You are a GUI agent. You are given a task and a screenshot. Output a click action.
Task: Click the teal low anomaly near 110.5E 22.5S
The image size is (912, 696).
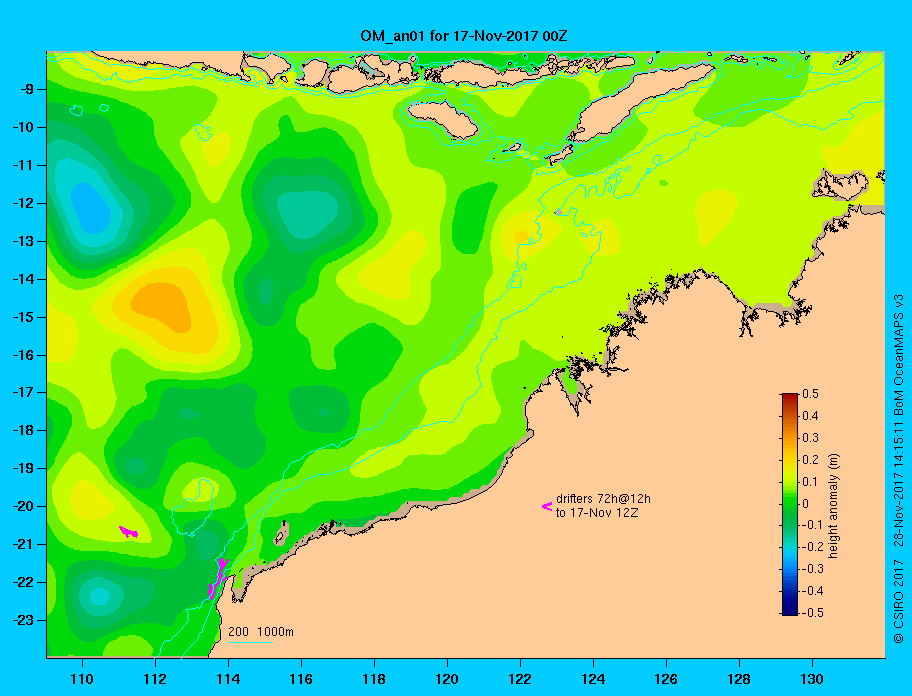click(x=99, y=597)
